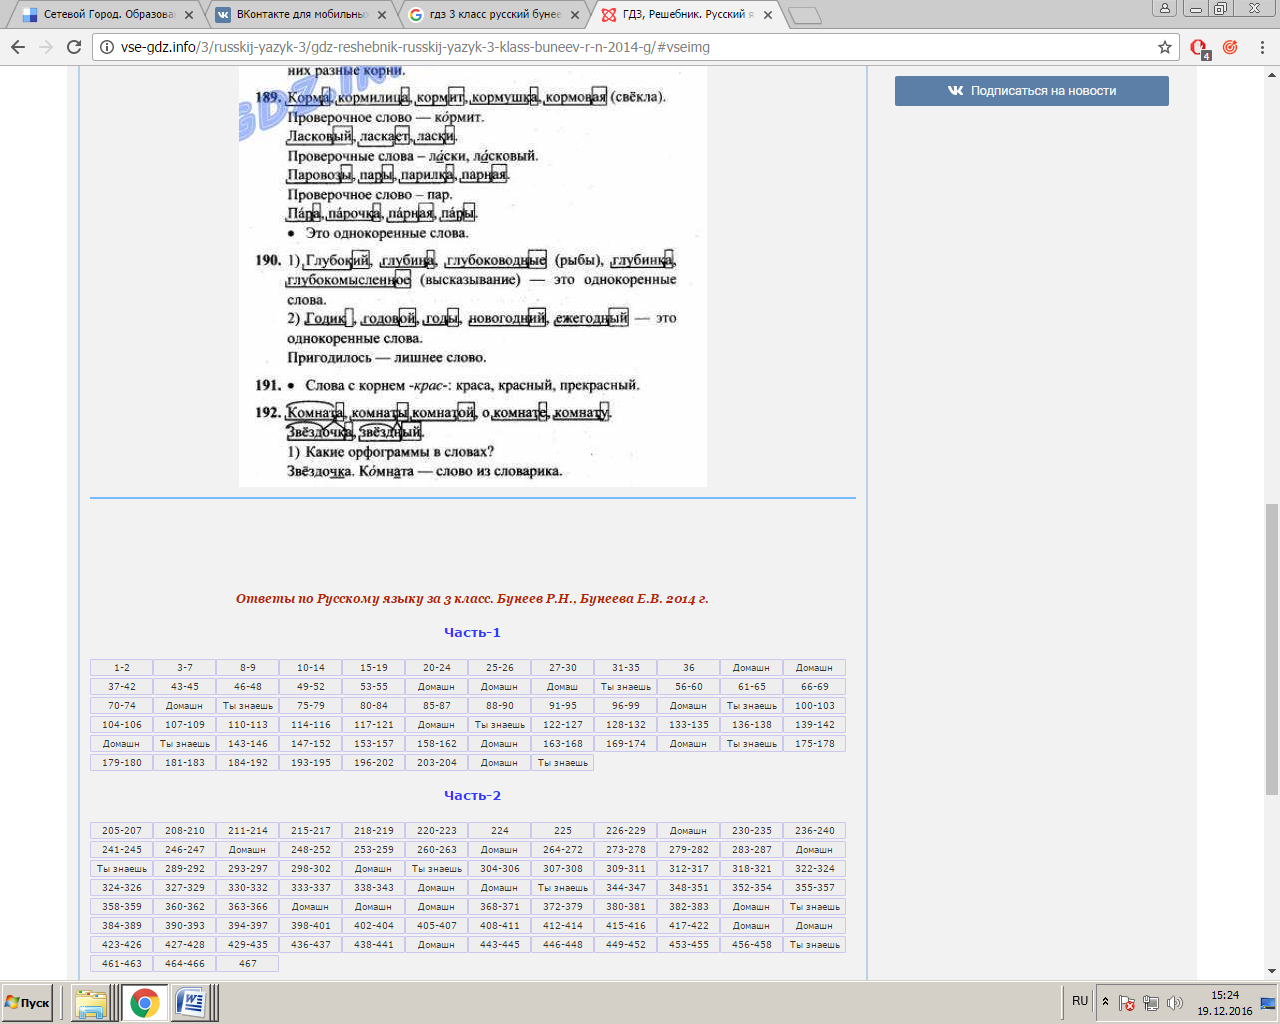
Task: Open exercises 417-422 link
Action: [688, 926]
